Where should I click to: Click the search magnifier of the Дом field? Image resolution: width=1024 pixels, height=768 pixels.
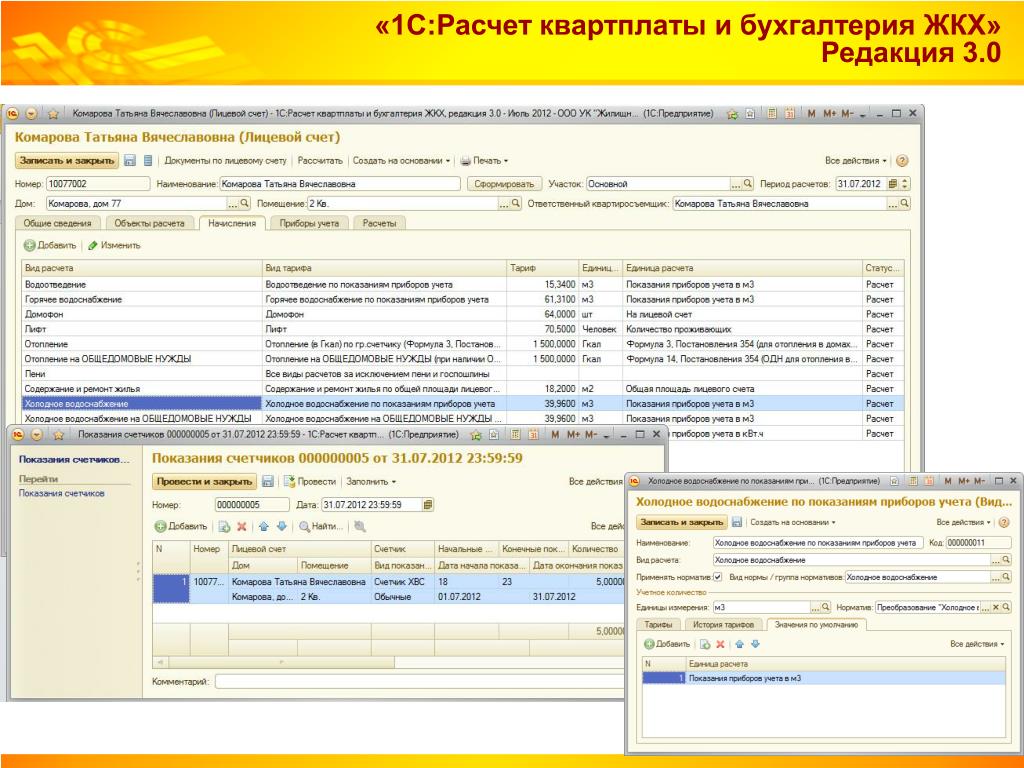245,204
